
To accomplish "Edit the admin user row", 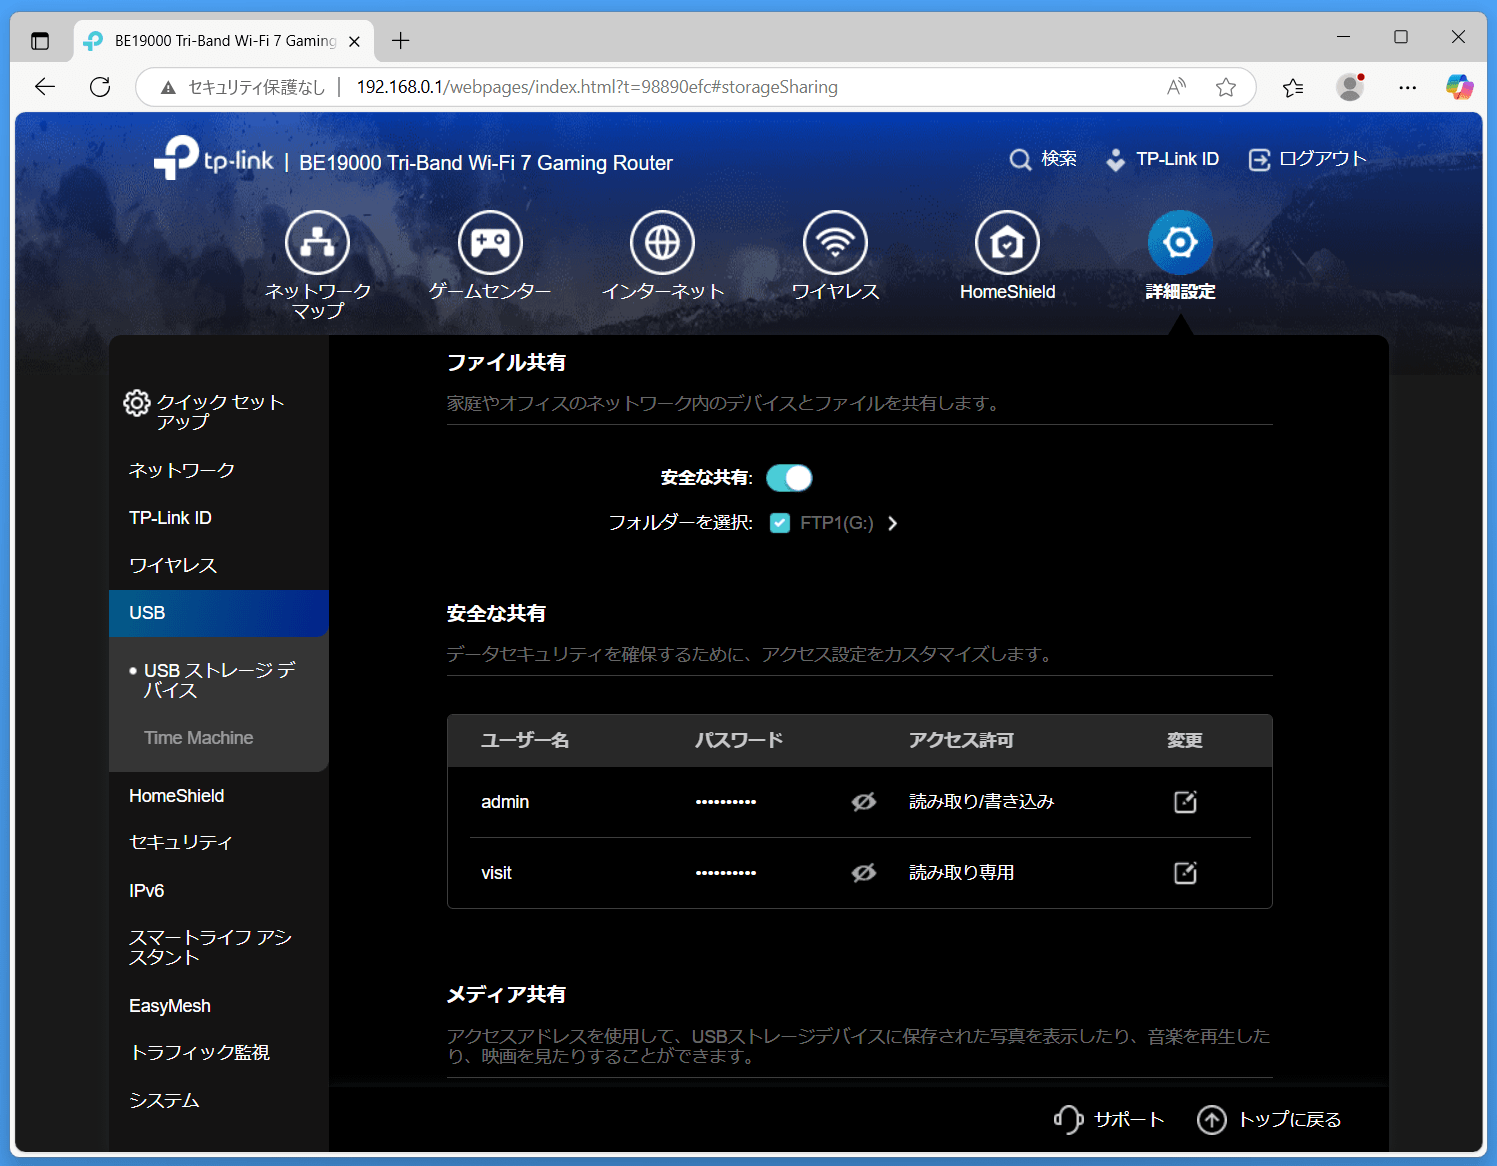I will pyautogui.click(x=1185, y=802).
